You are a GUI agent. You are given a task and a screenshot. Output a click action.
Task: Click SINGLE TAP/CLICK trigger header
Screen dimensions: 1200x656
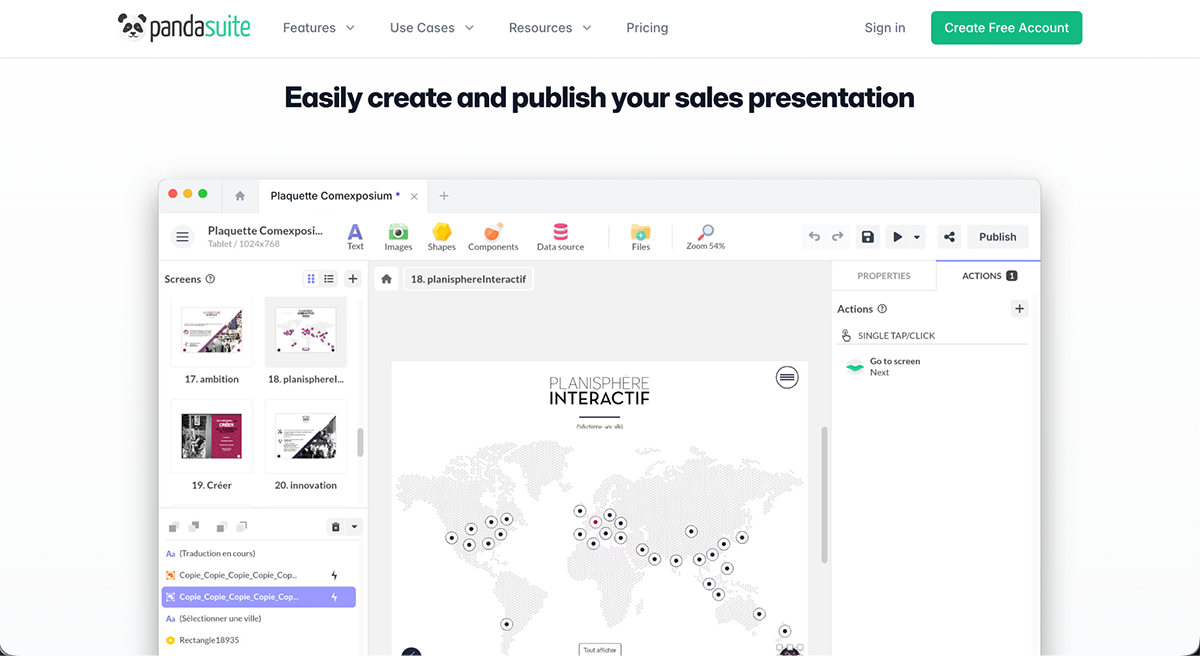(932, 336)
